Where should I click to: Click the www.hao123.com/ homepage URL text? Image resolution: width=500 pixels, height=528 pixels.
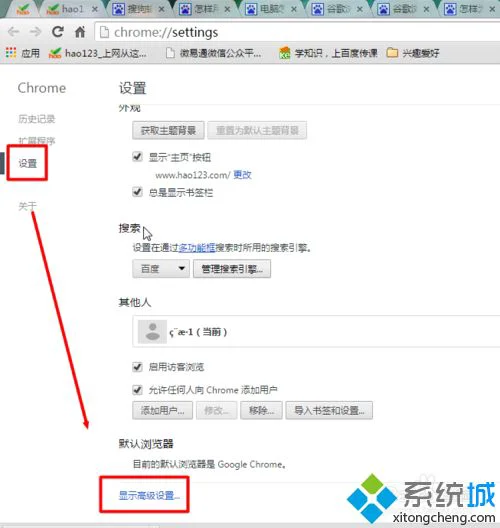[x=193, y=175]
